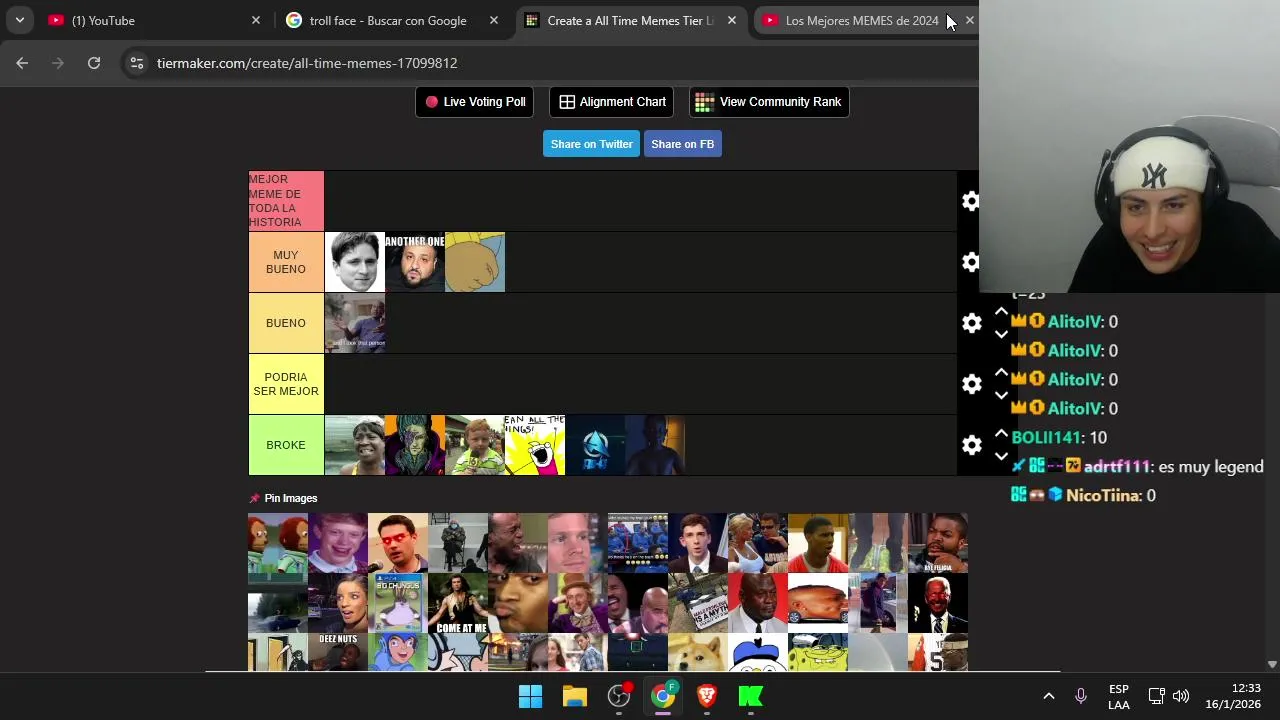The height and width of the screenshot is (720, 1280).
Task: Share tier list on FB
Action: pos(682,144)
